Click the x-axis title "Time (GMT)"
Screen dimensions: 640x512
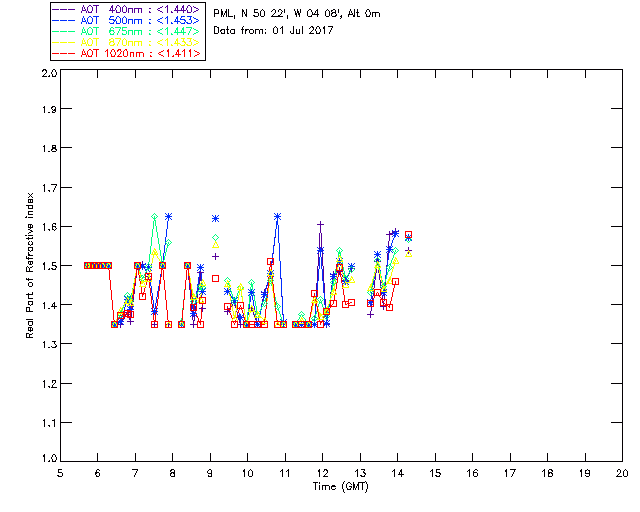(x=340, y=487)
